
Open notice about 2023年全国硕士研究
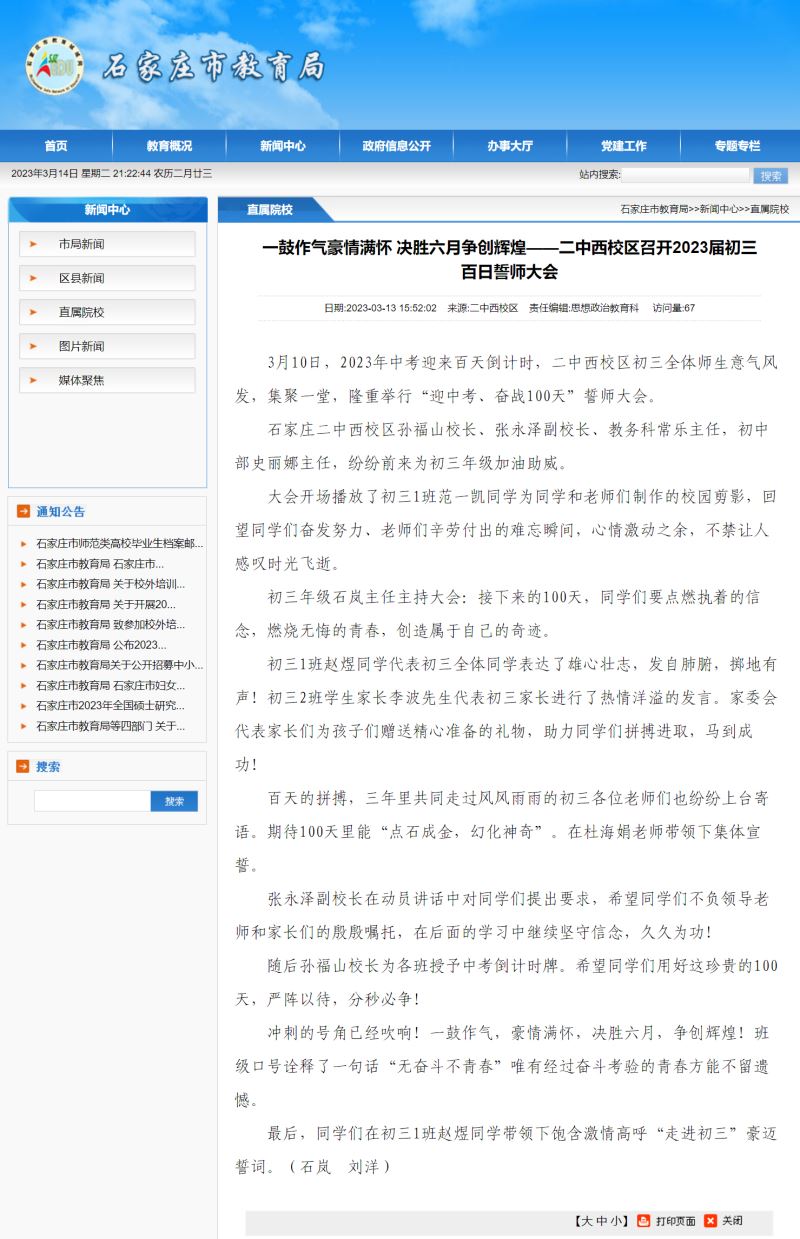(110, 706)
